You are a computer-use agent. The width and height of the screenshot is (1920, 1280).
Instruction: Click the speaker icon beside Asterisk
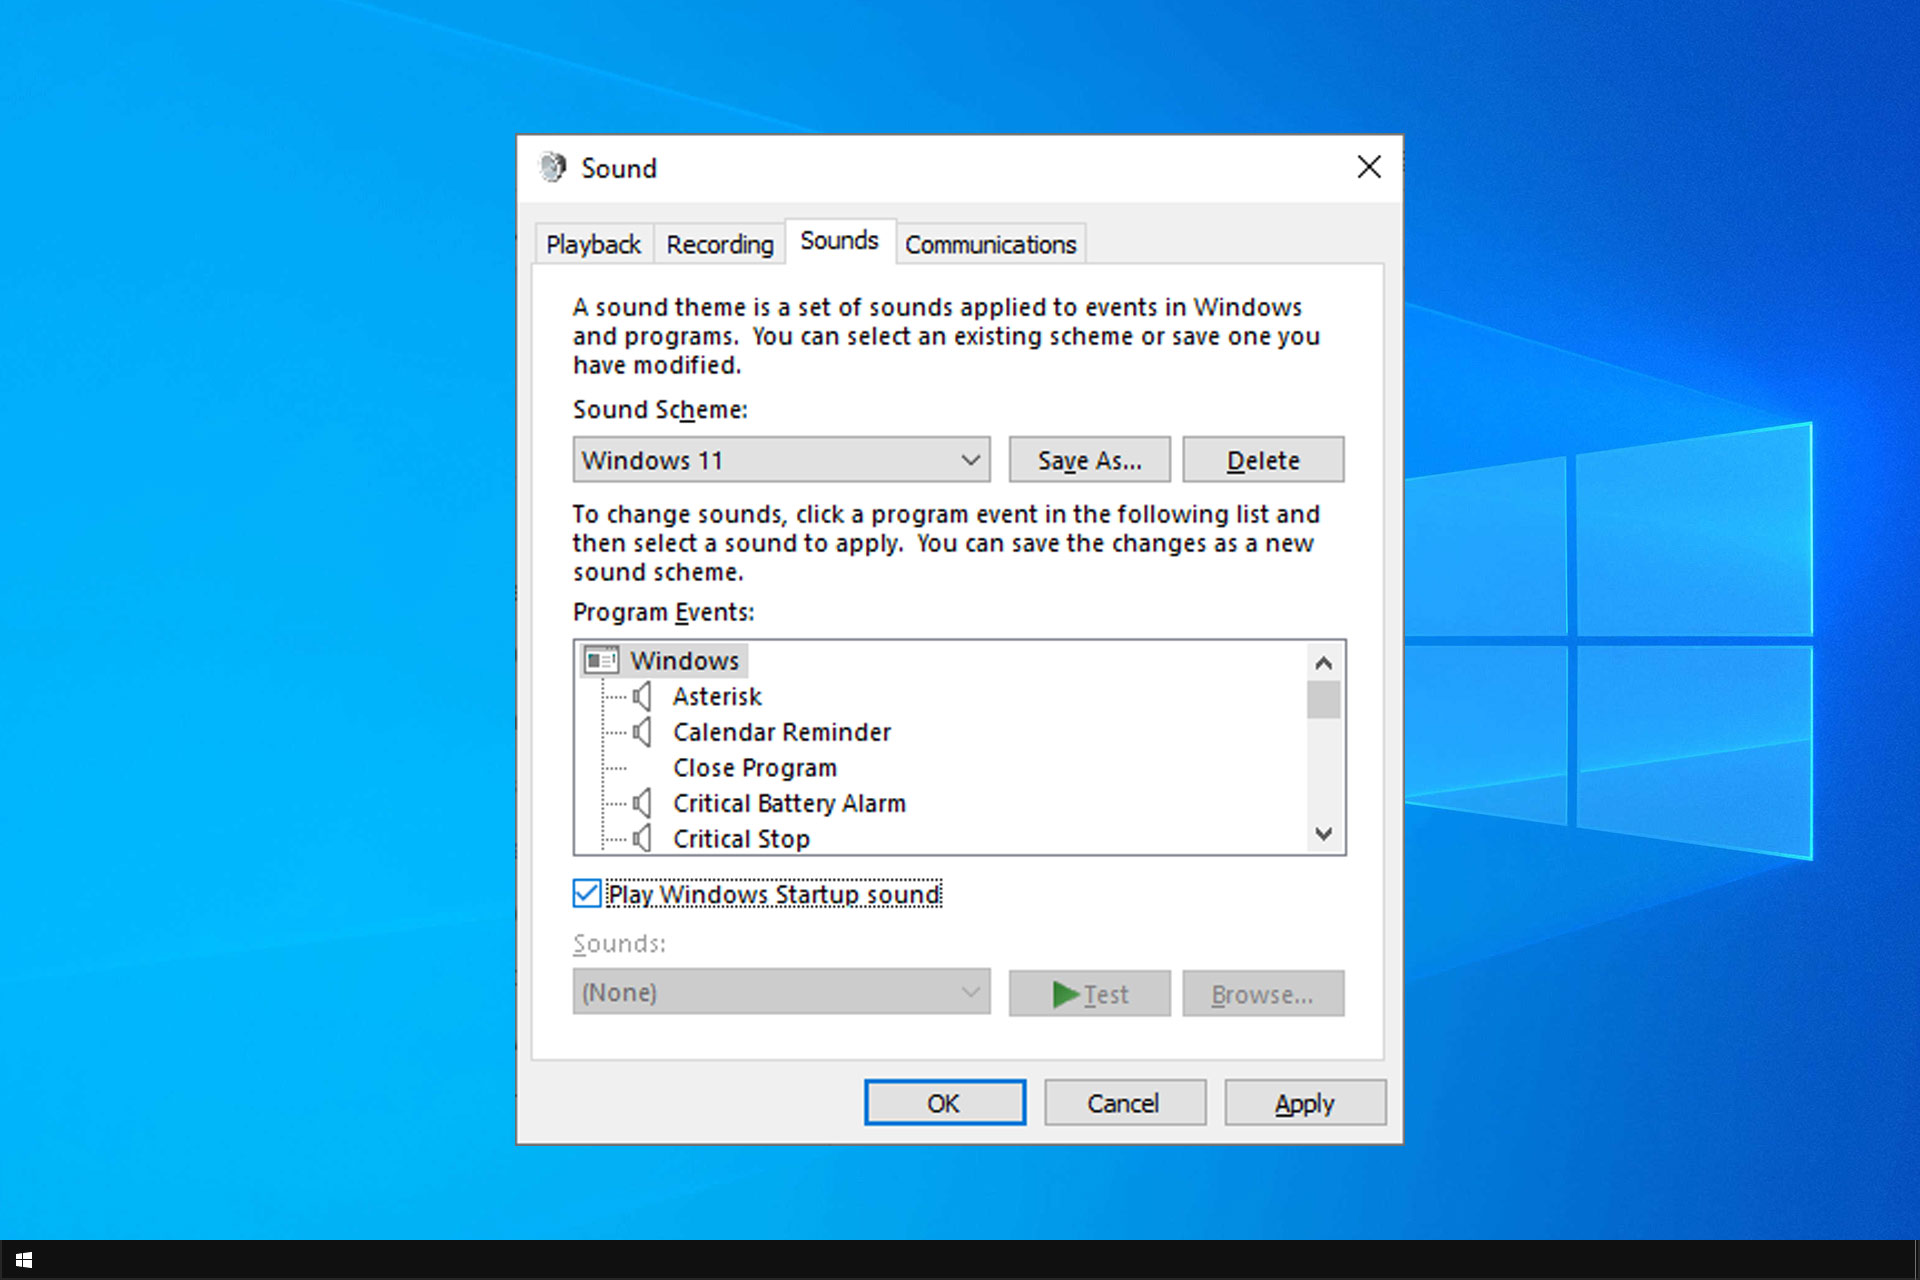(x=642, y=696)
